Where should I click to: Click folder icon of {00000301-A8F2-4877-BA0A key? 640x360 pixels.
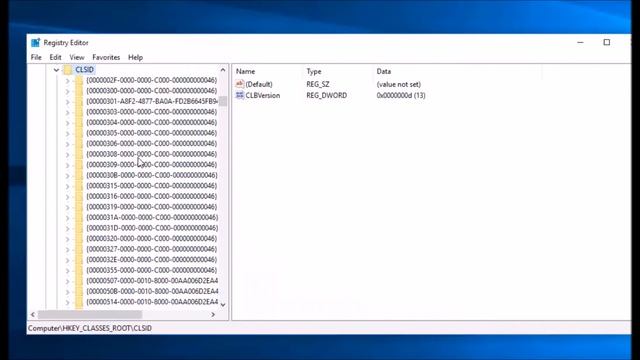pos(79,102)
